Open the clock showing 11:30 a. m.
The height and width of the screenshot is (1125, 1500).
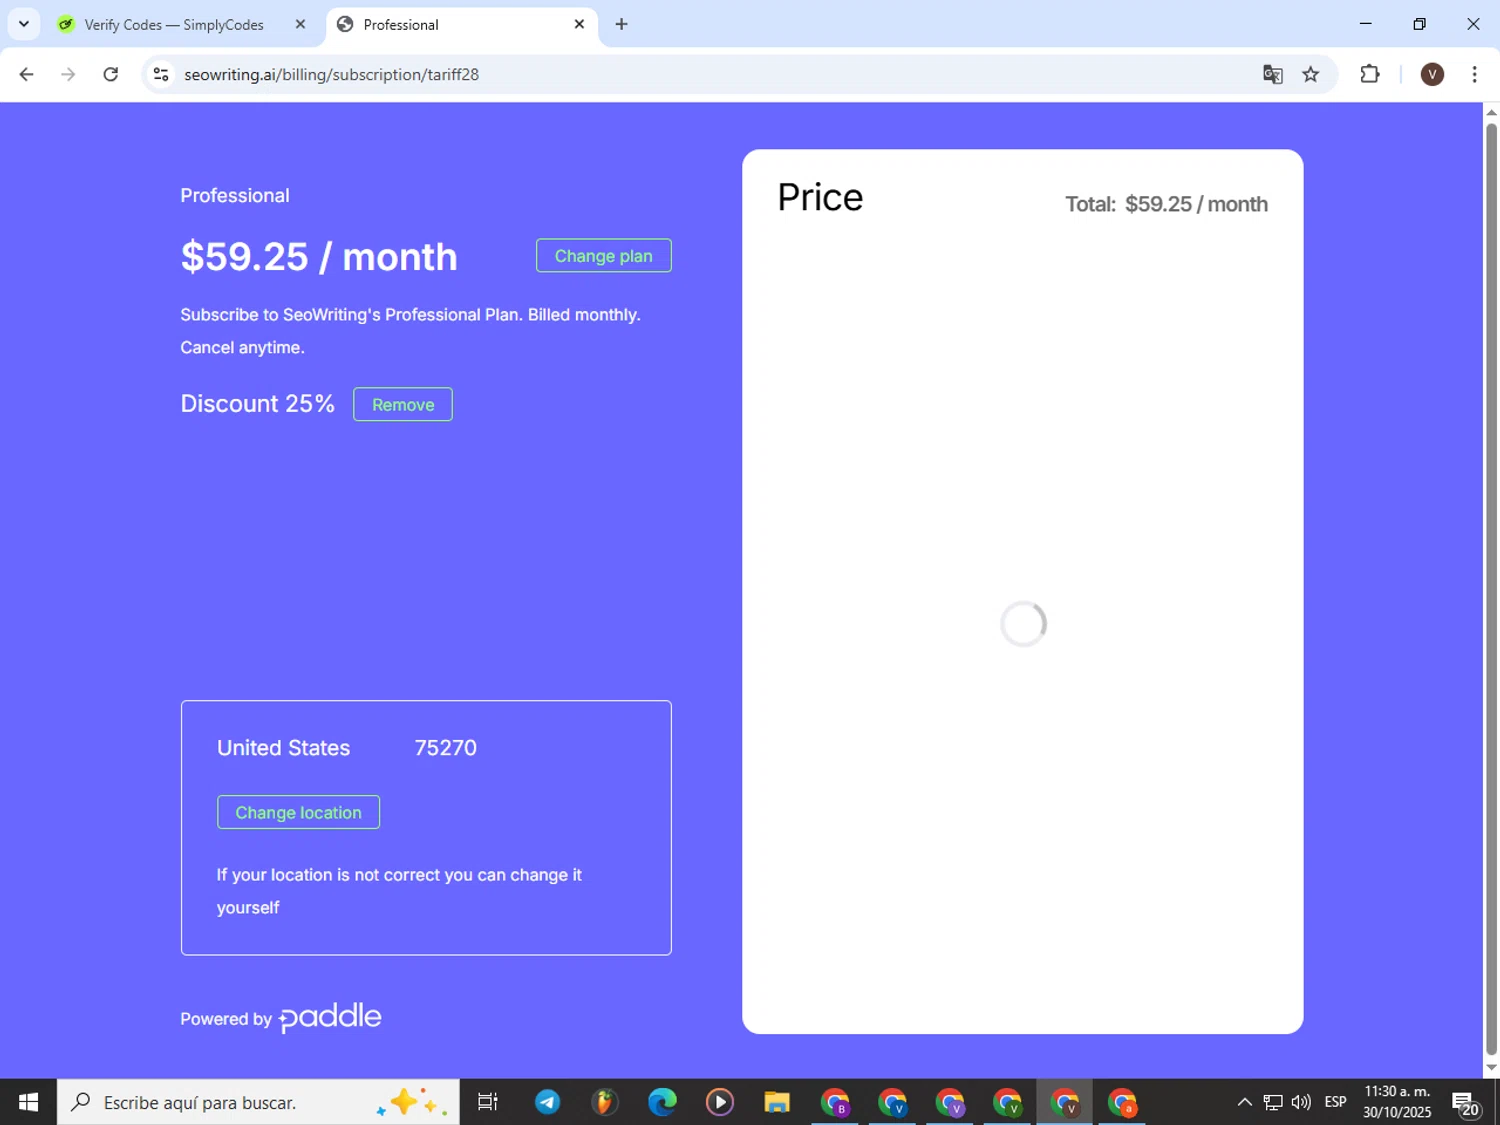[1397, 1102]
